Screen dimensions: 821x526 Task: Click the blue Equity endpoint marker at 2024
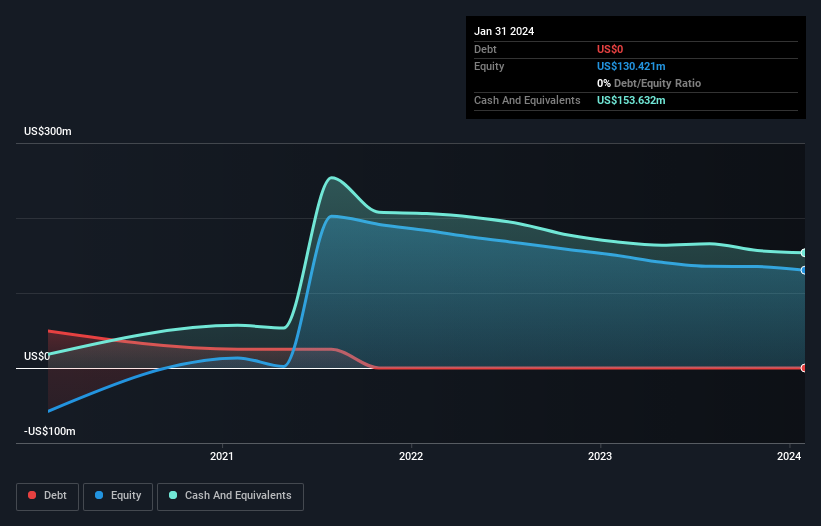coord(804,270)
